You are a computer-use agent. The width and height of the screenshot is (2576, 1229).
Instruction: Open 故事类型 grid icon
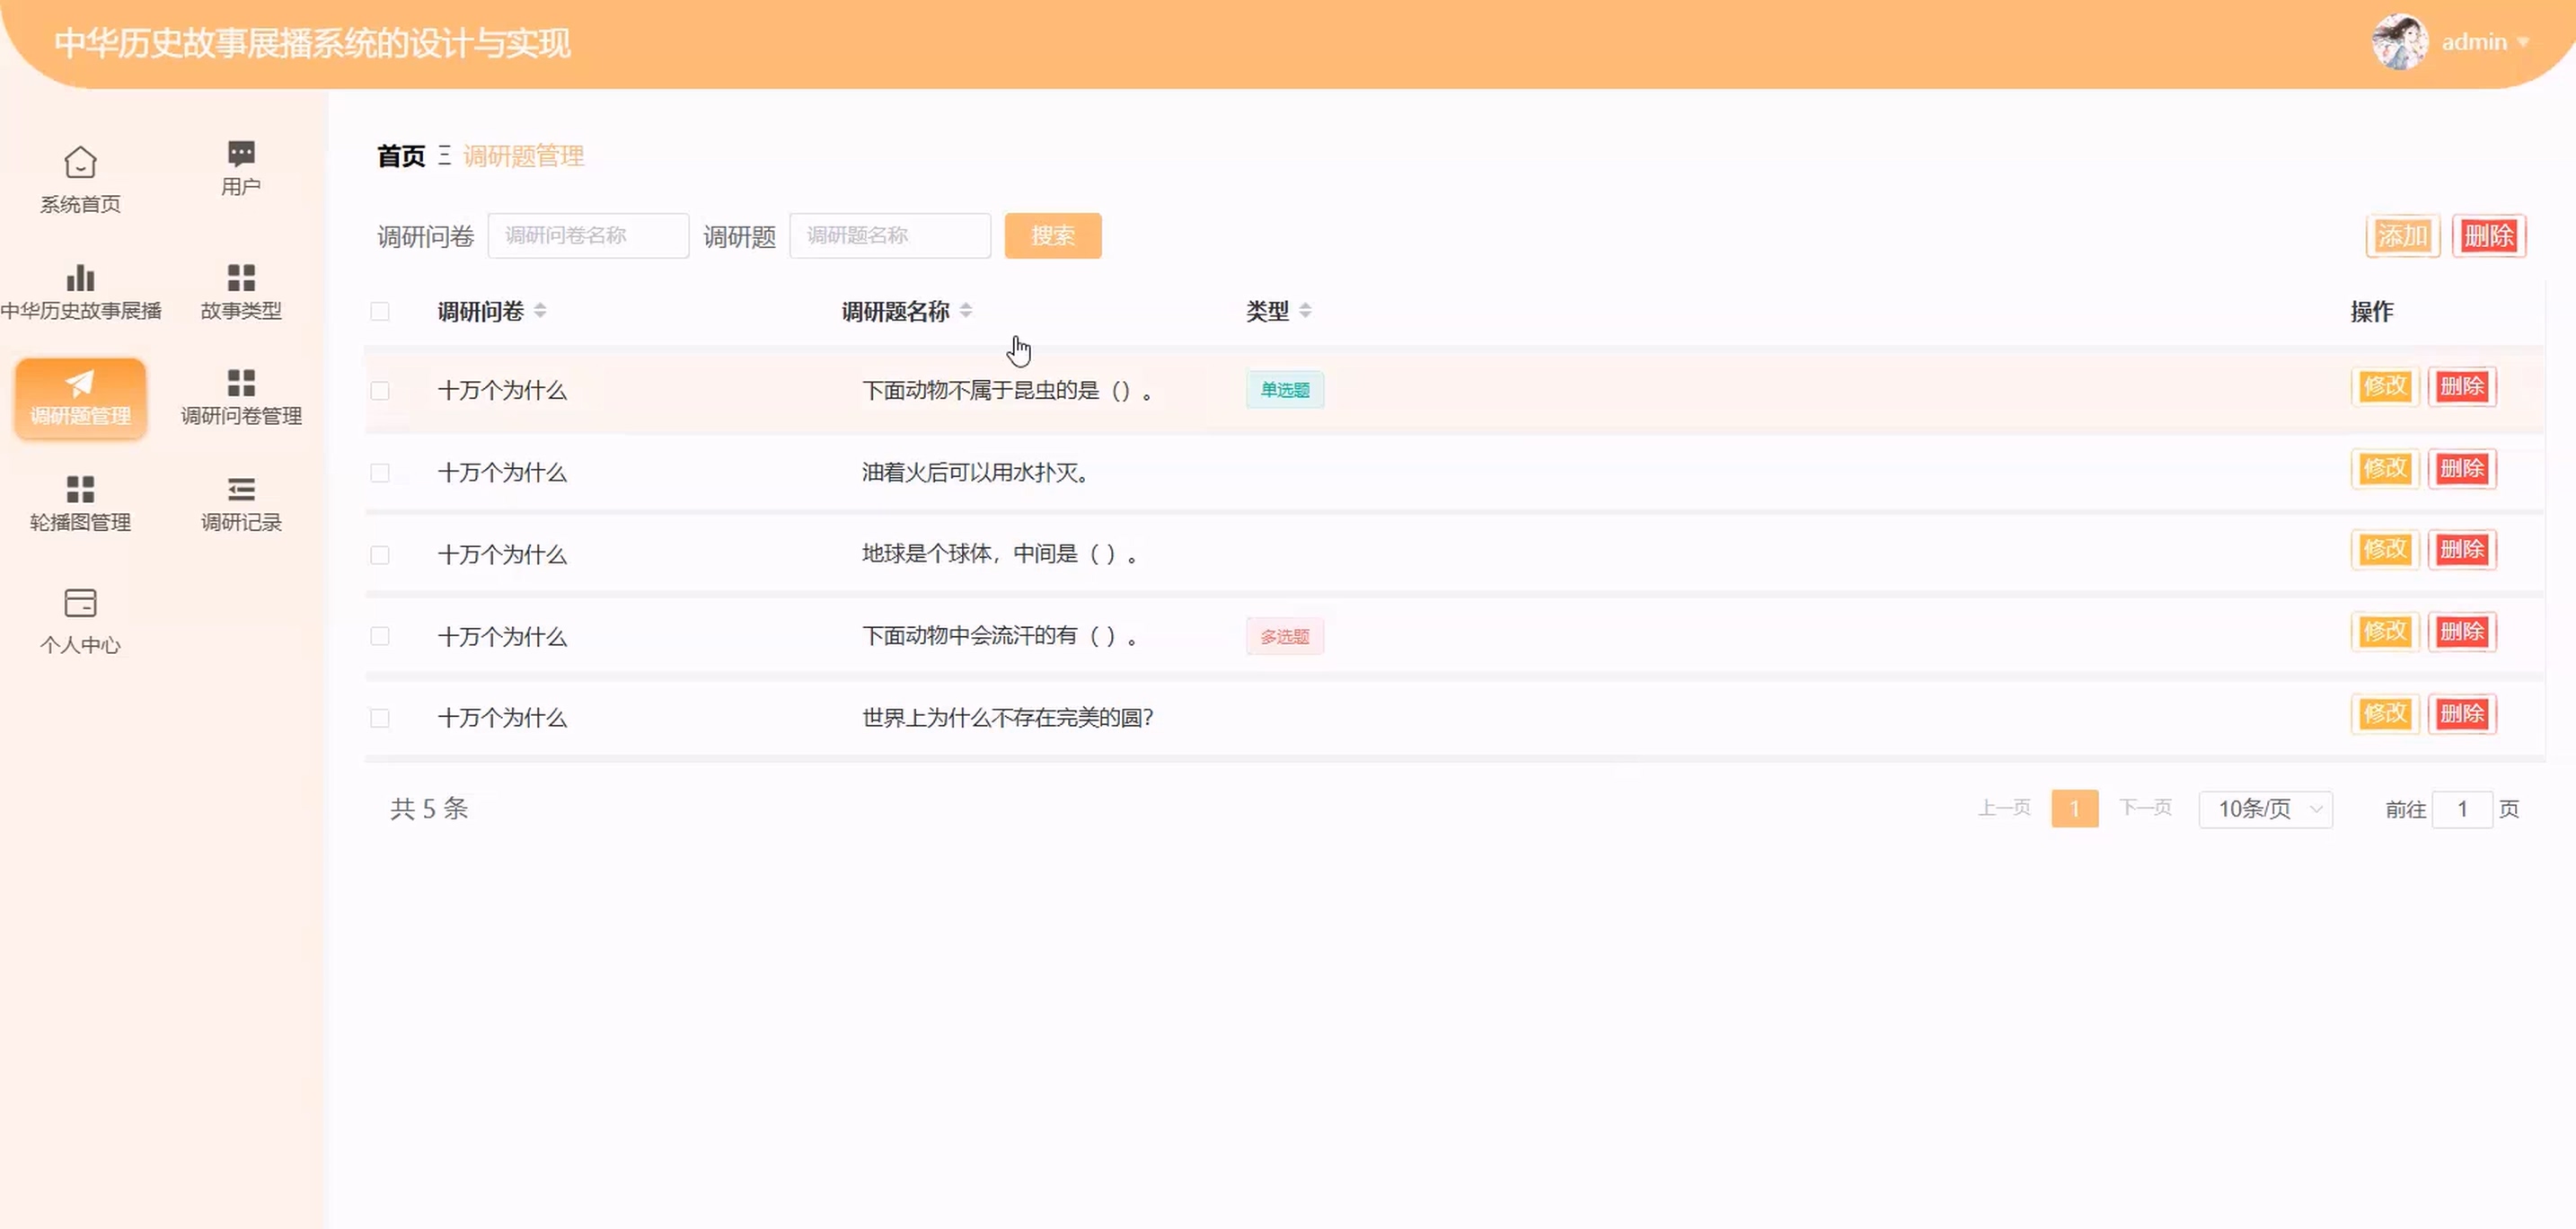[x=241, y=277]
